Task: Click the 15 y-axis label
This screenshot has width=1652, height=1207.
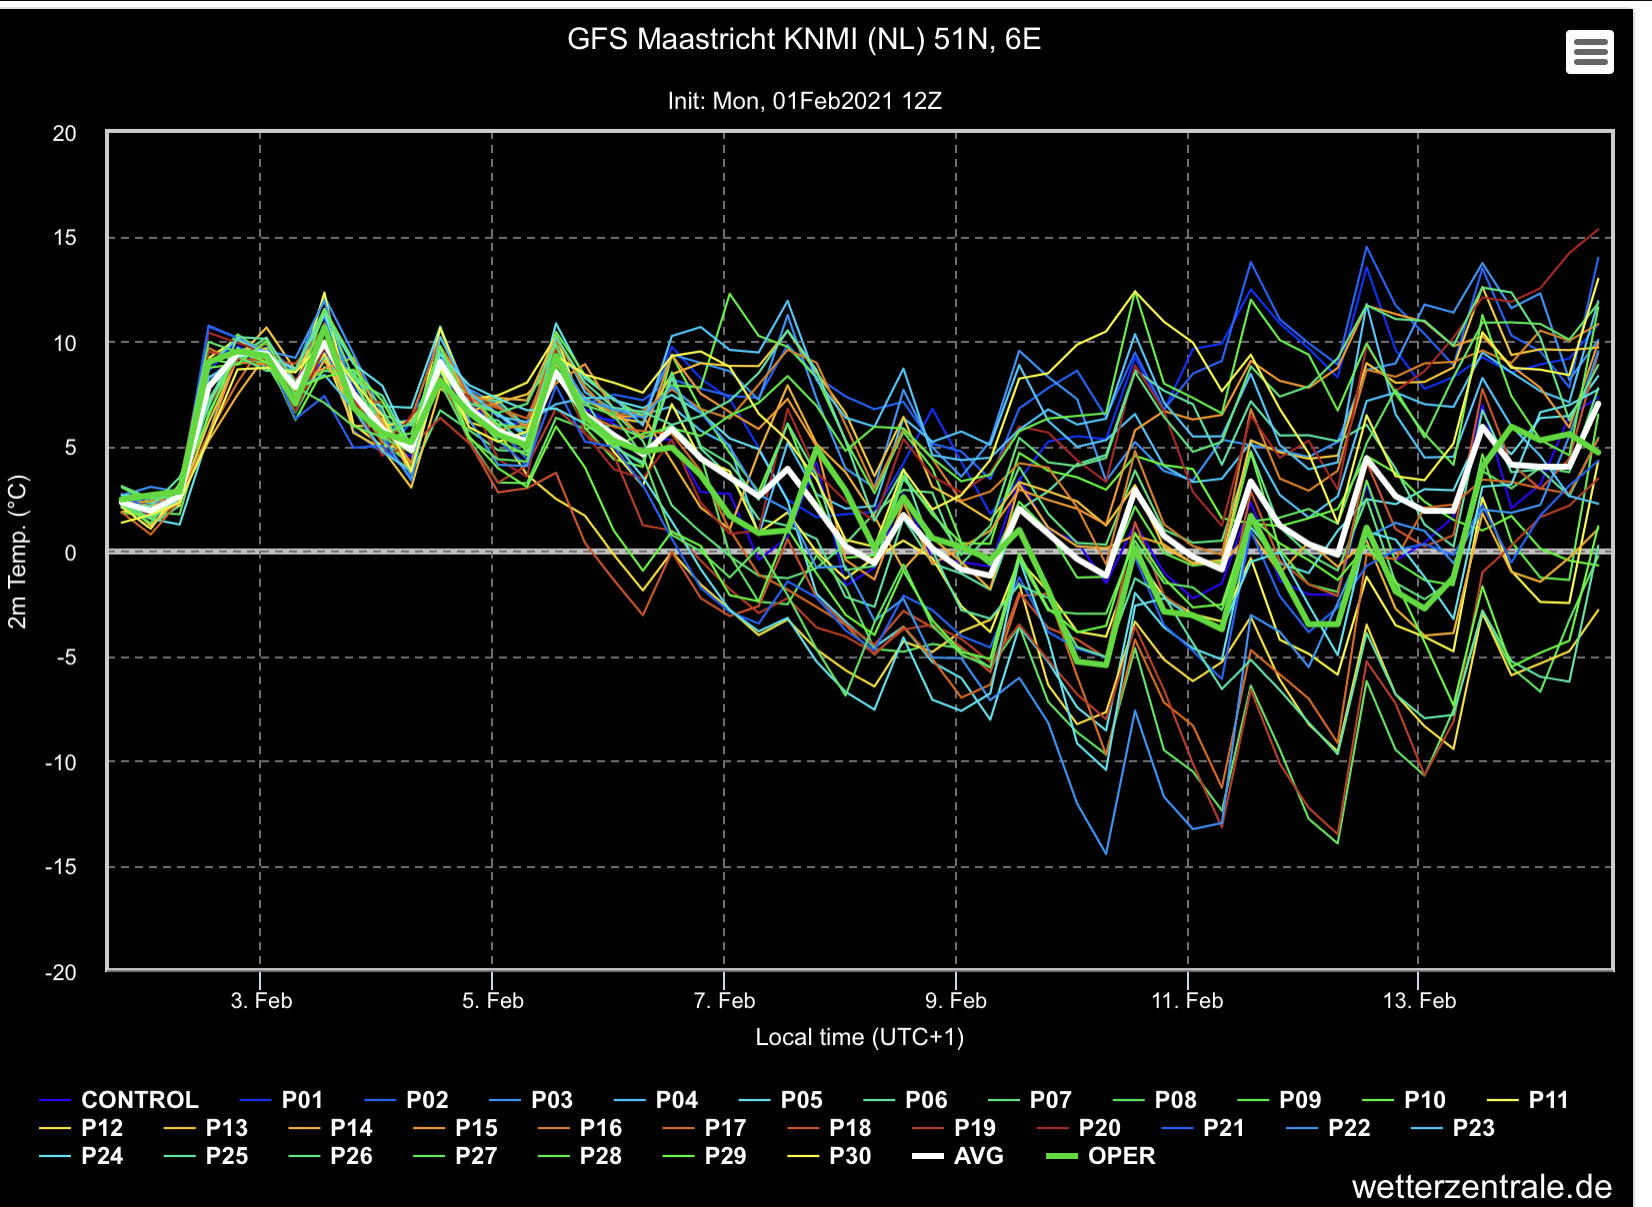Action: pyautogui.click(x=64, y=238)
